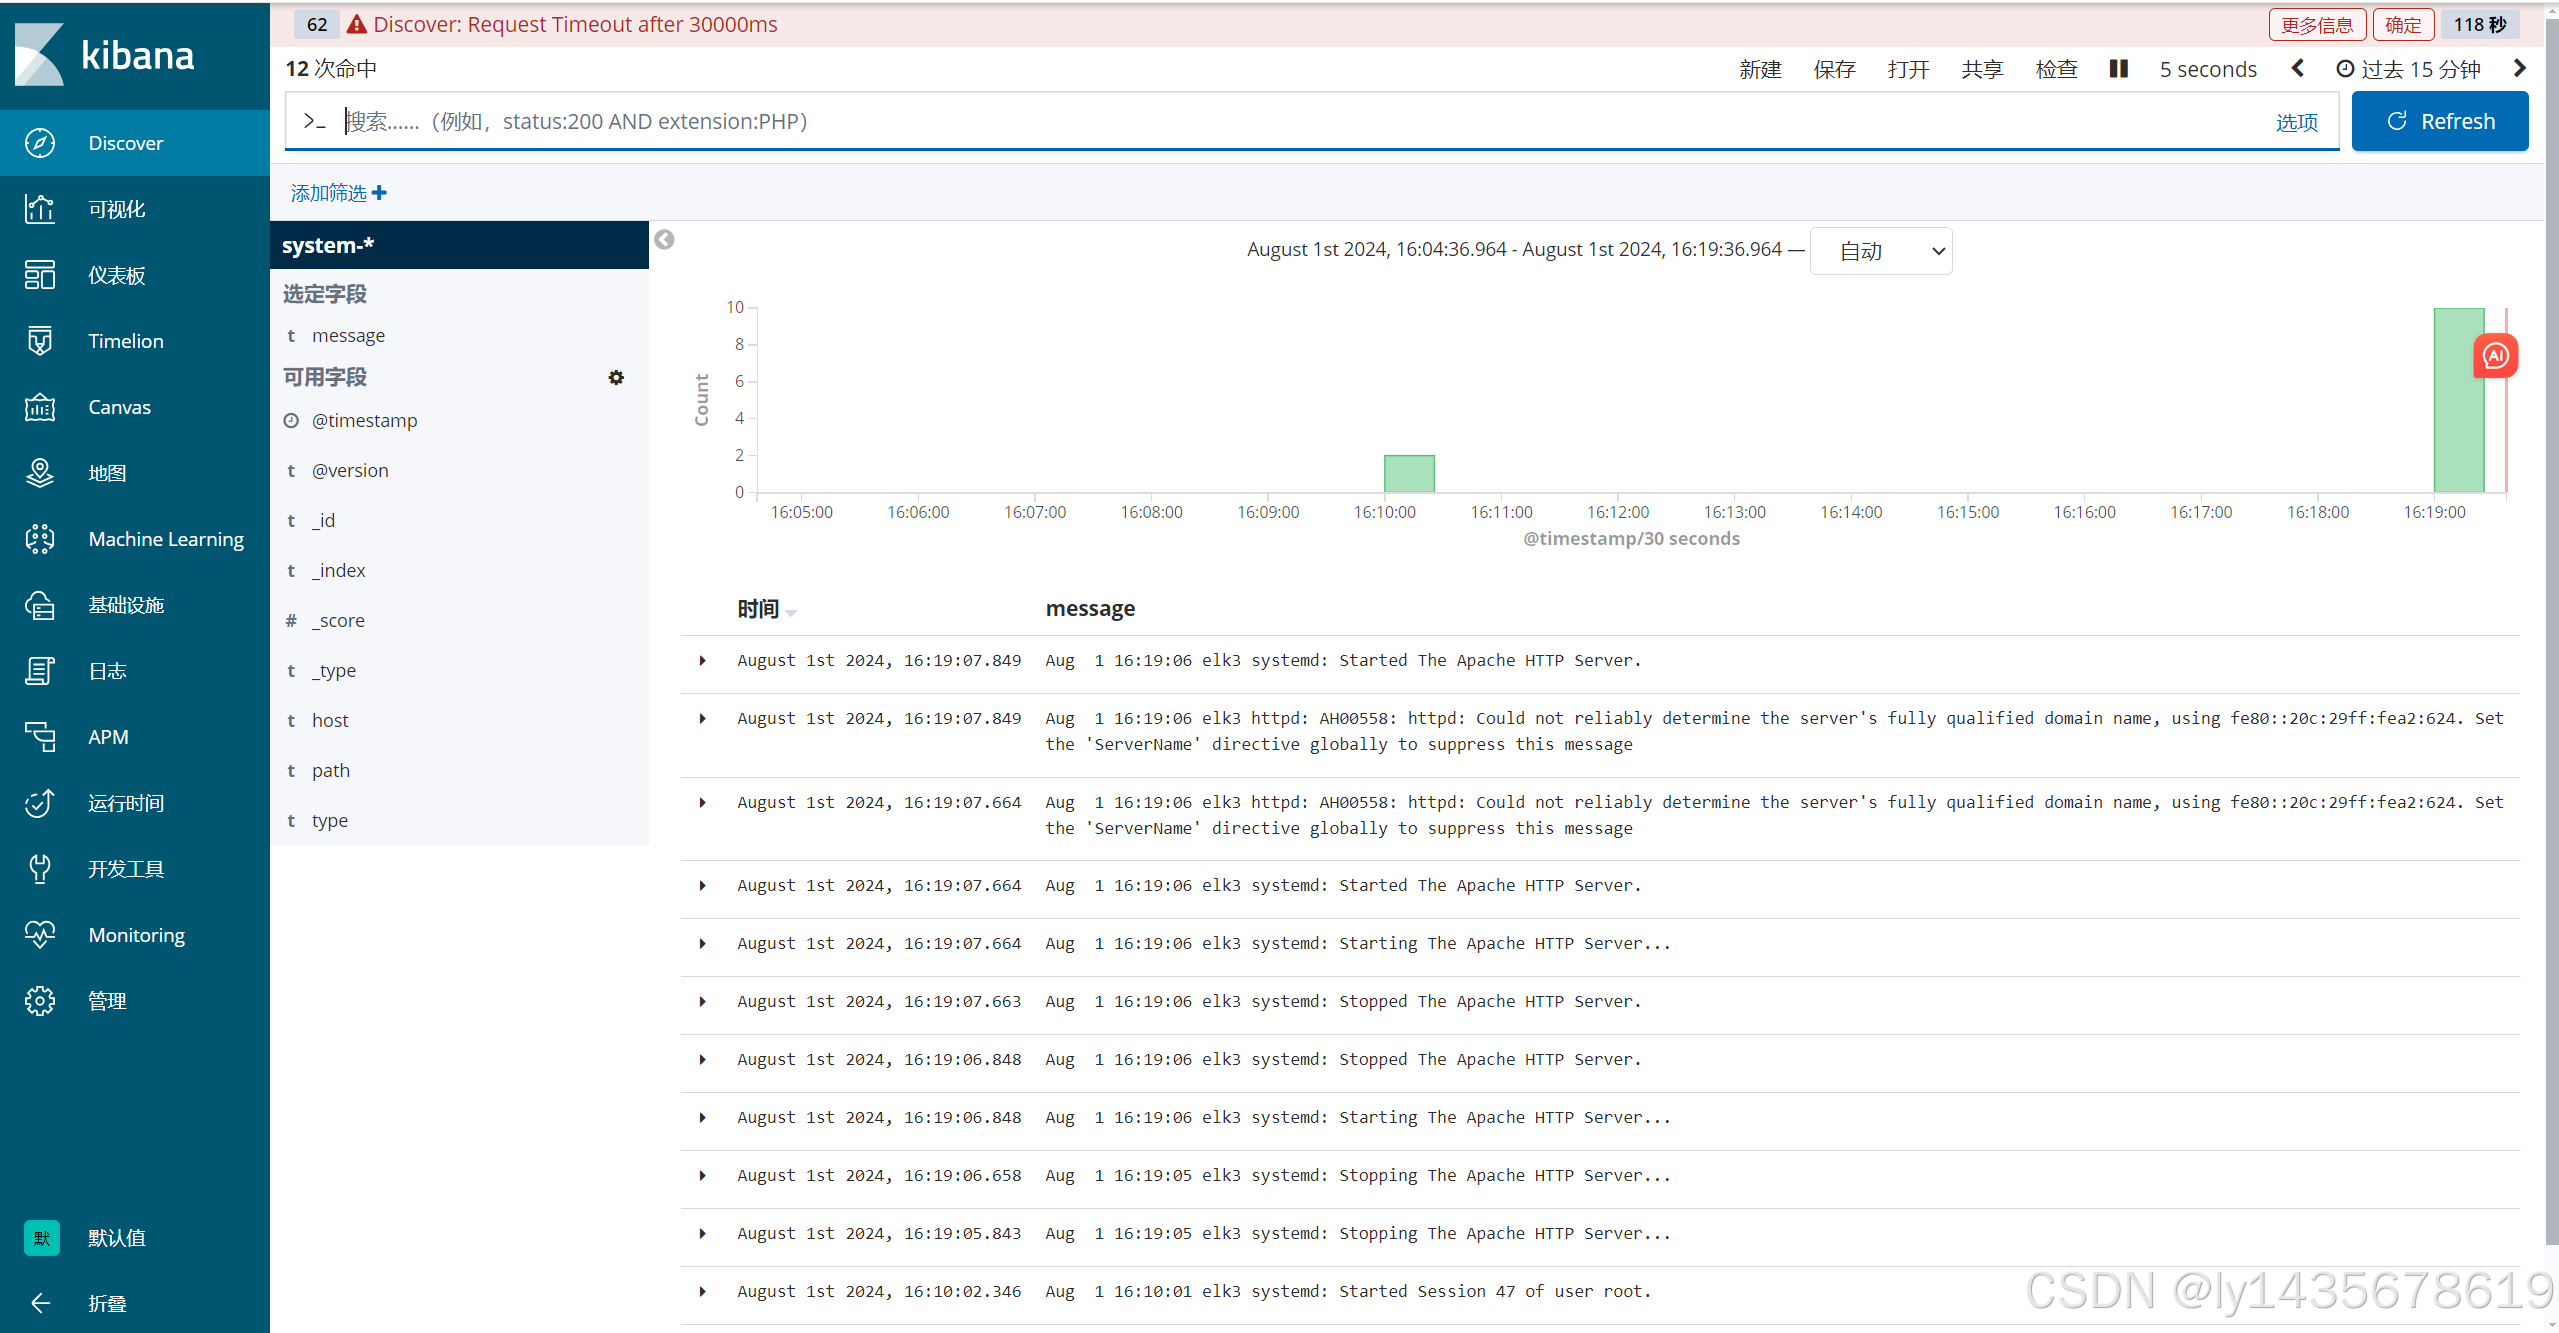Image resolution: width=2559 pixels, height=1333 pixels.
Task: Open the 开发工具 dev tools icon
Action: 40,869
